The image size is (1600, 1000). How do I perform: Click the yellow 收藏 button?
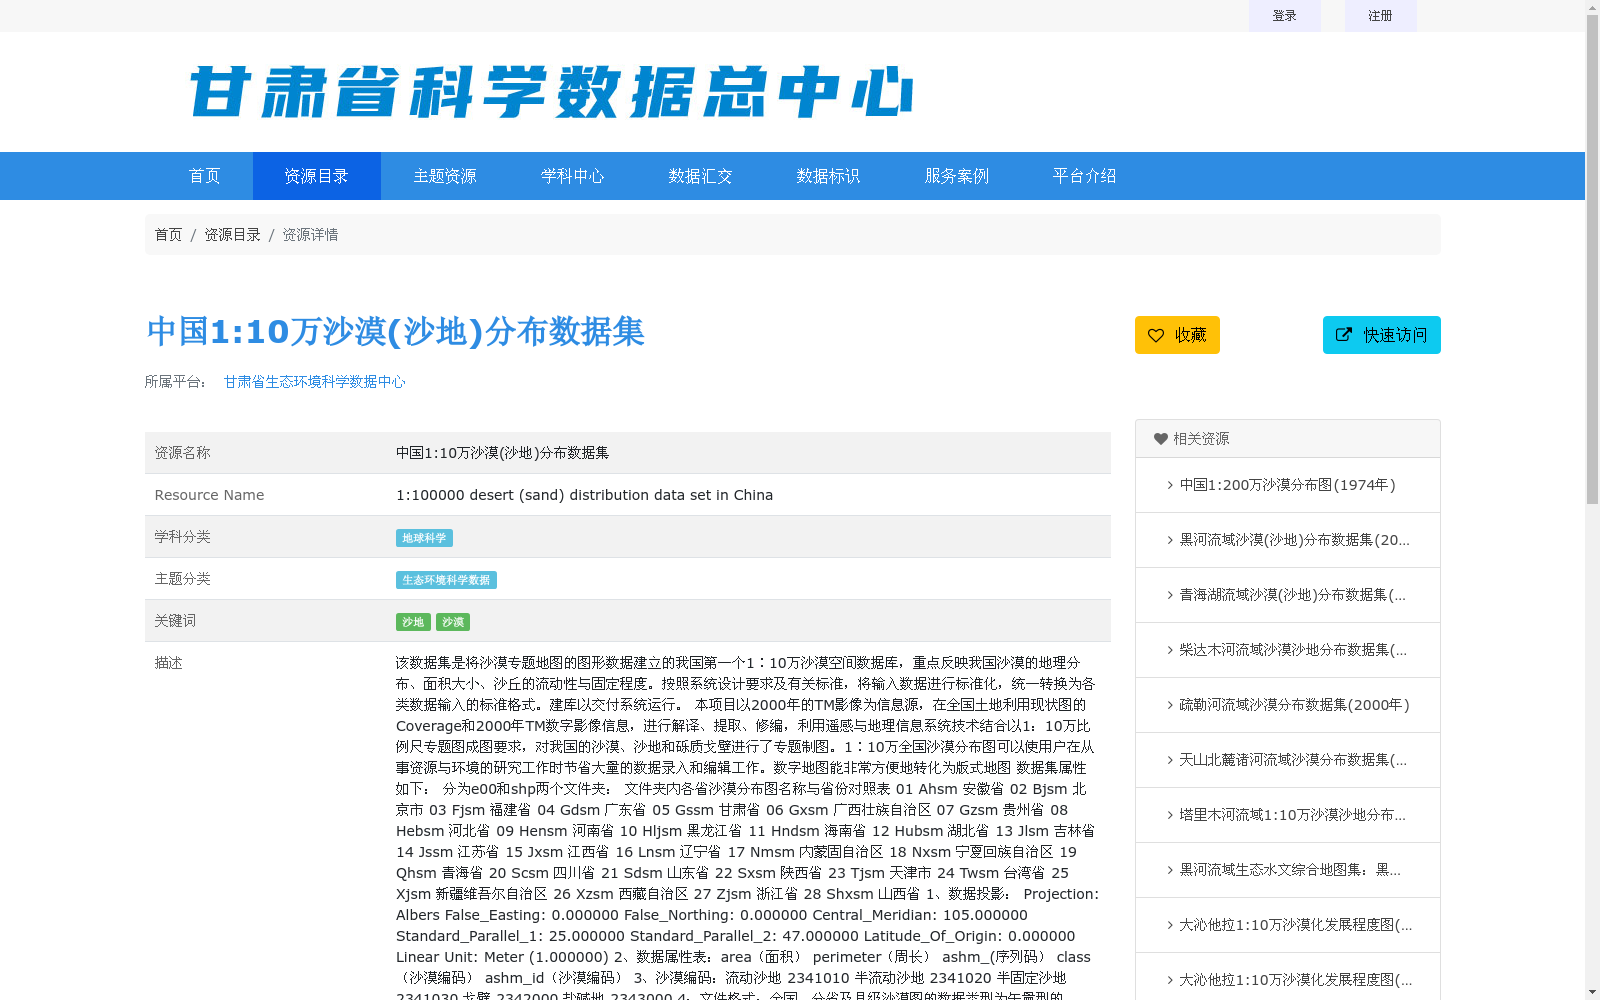[1177, 335]
